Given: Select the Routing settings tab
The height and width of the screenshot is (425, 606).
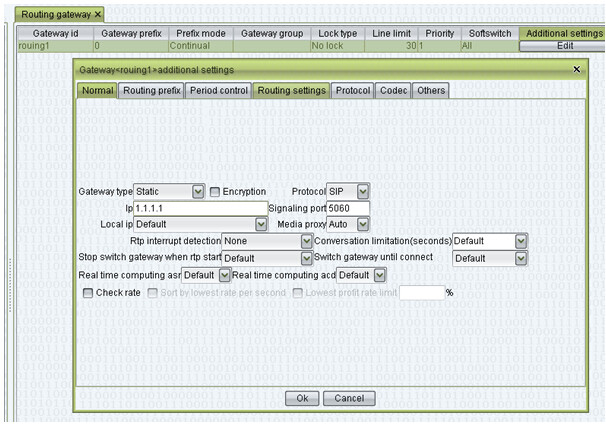Looking at the screenshot, I should pyautogui.click(x=291, y=91).
